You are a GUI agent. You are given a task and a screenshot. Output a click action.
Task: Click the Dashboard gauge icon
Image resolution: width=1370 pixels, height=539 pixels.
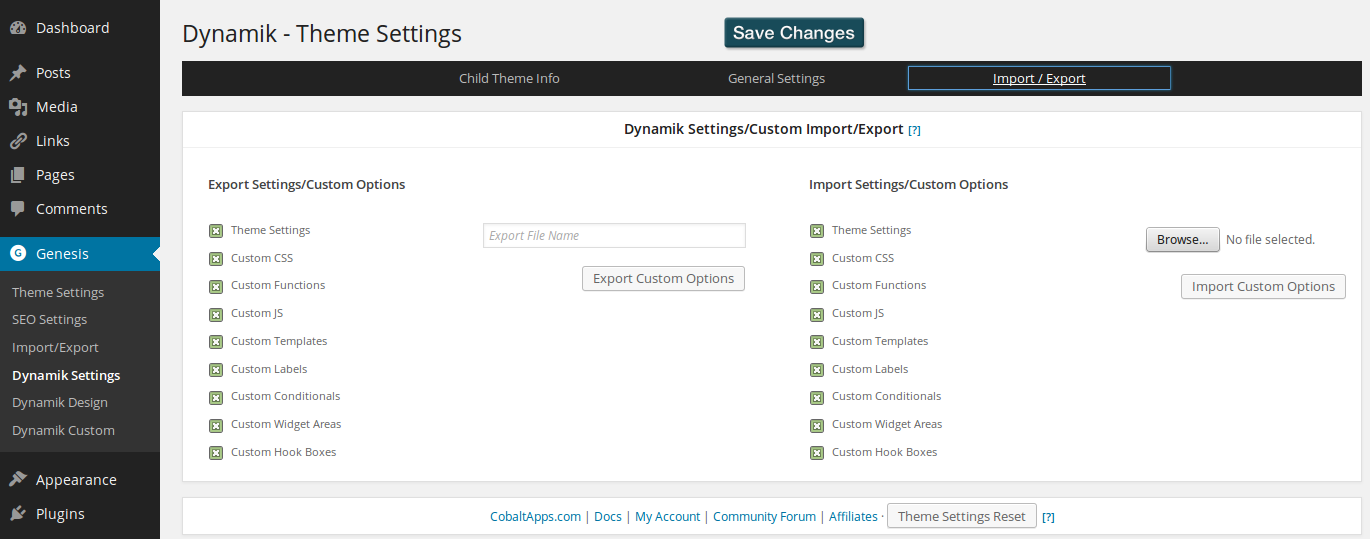pos(18,28)
